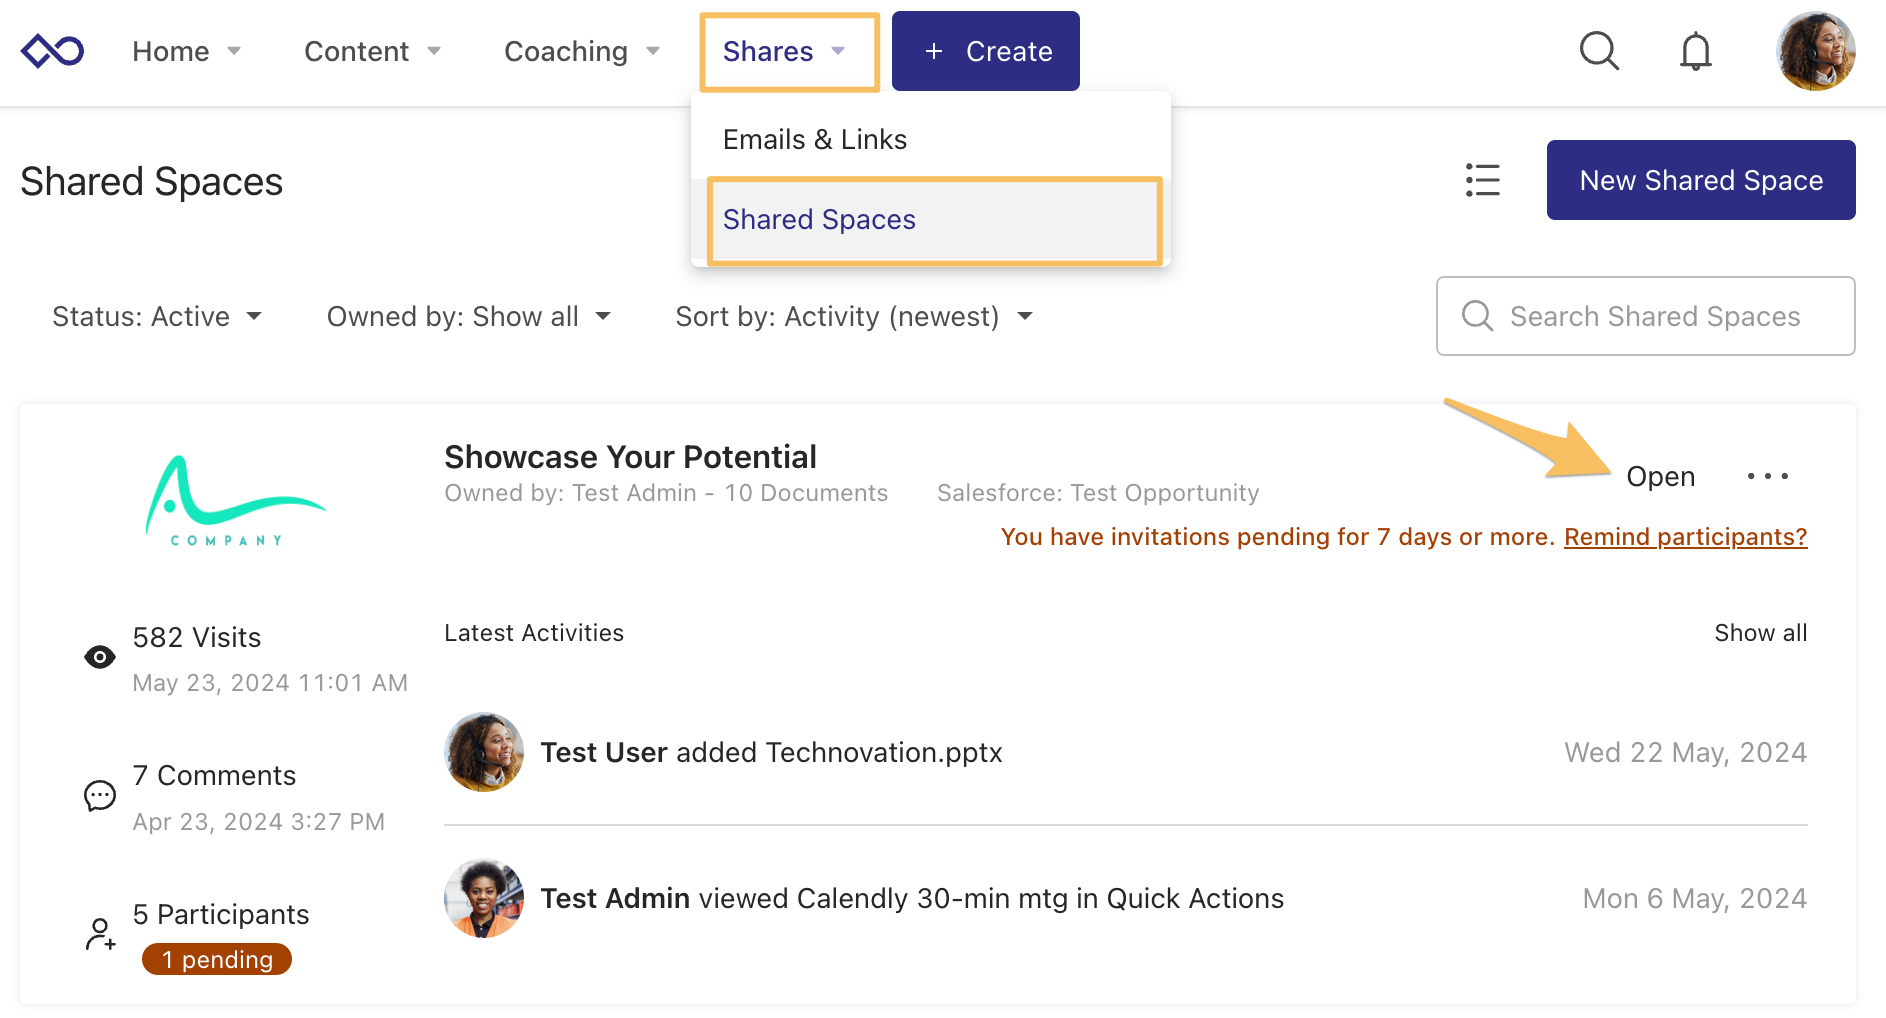
Task: Click the New Shared Space button
Action: pos(1700,180)
